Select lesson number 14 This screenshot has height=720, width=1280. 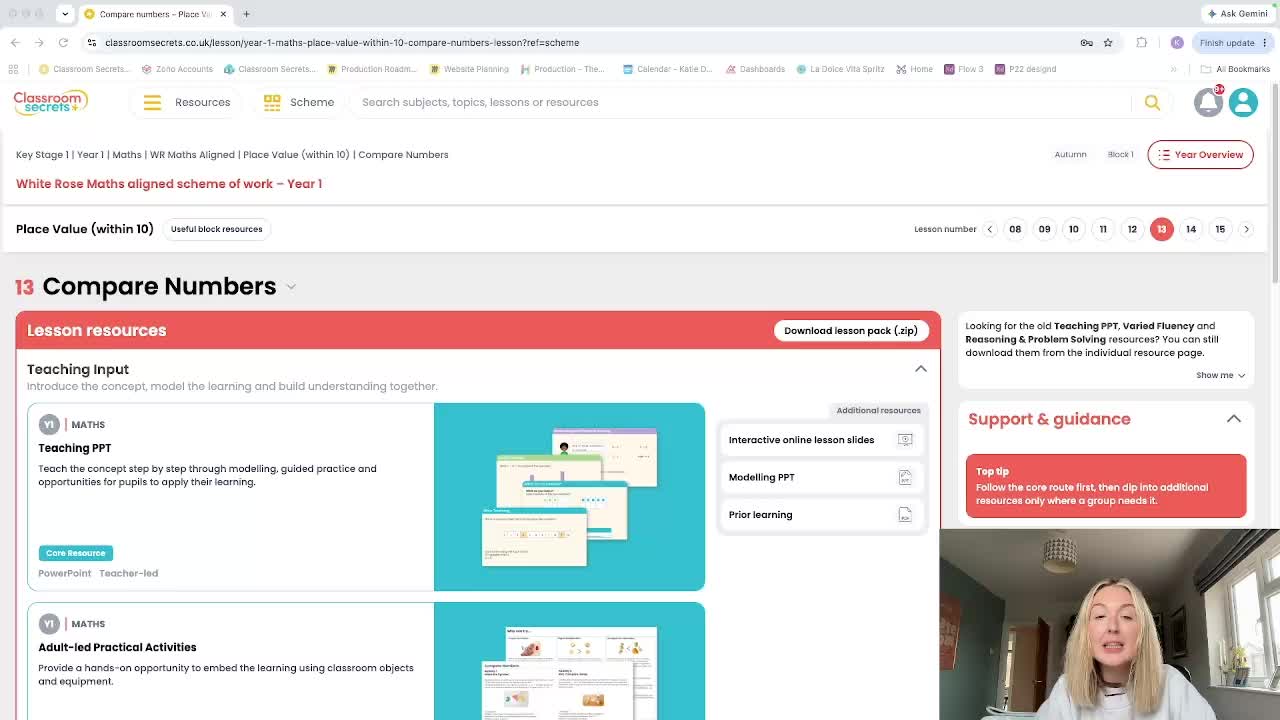pyautogui.click(x=1191, y=229)
